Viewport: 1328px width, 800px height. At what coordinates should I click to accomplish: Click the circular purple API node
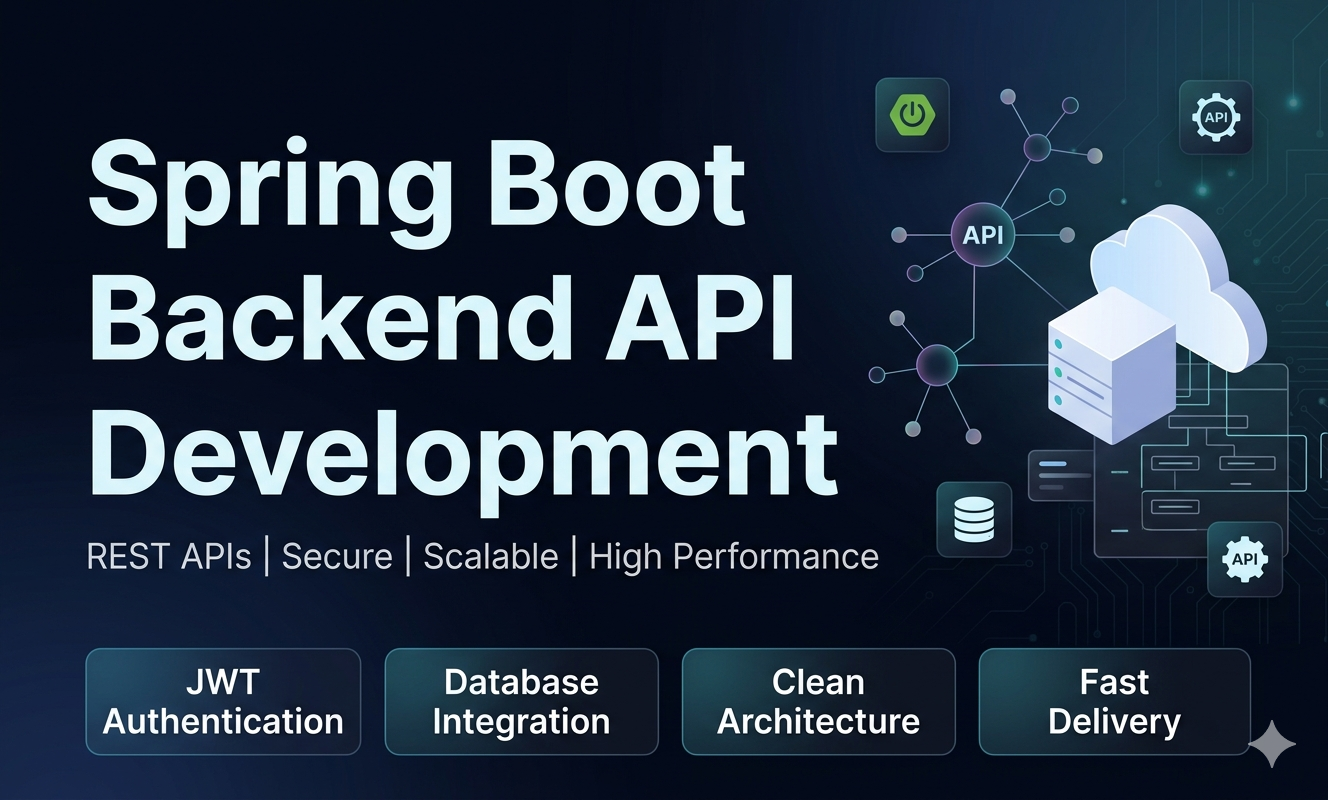982,237
